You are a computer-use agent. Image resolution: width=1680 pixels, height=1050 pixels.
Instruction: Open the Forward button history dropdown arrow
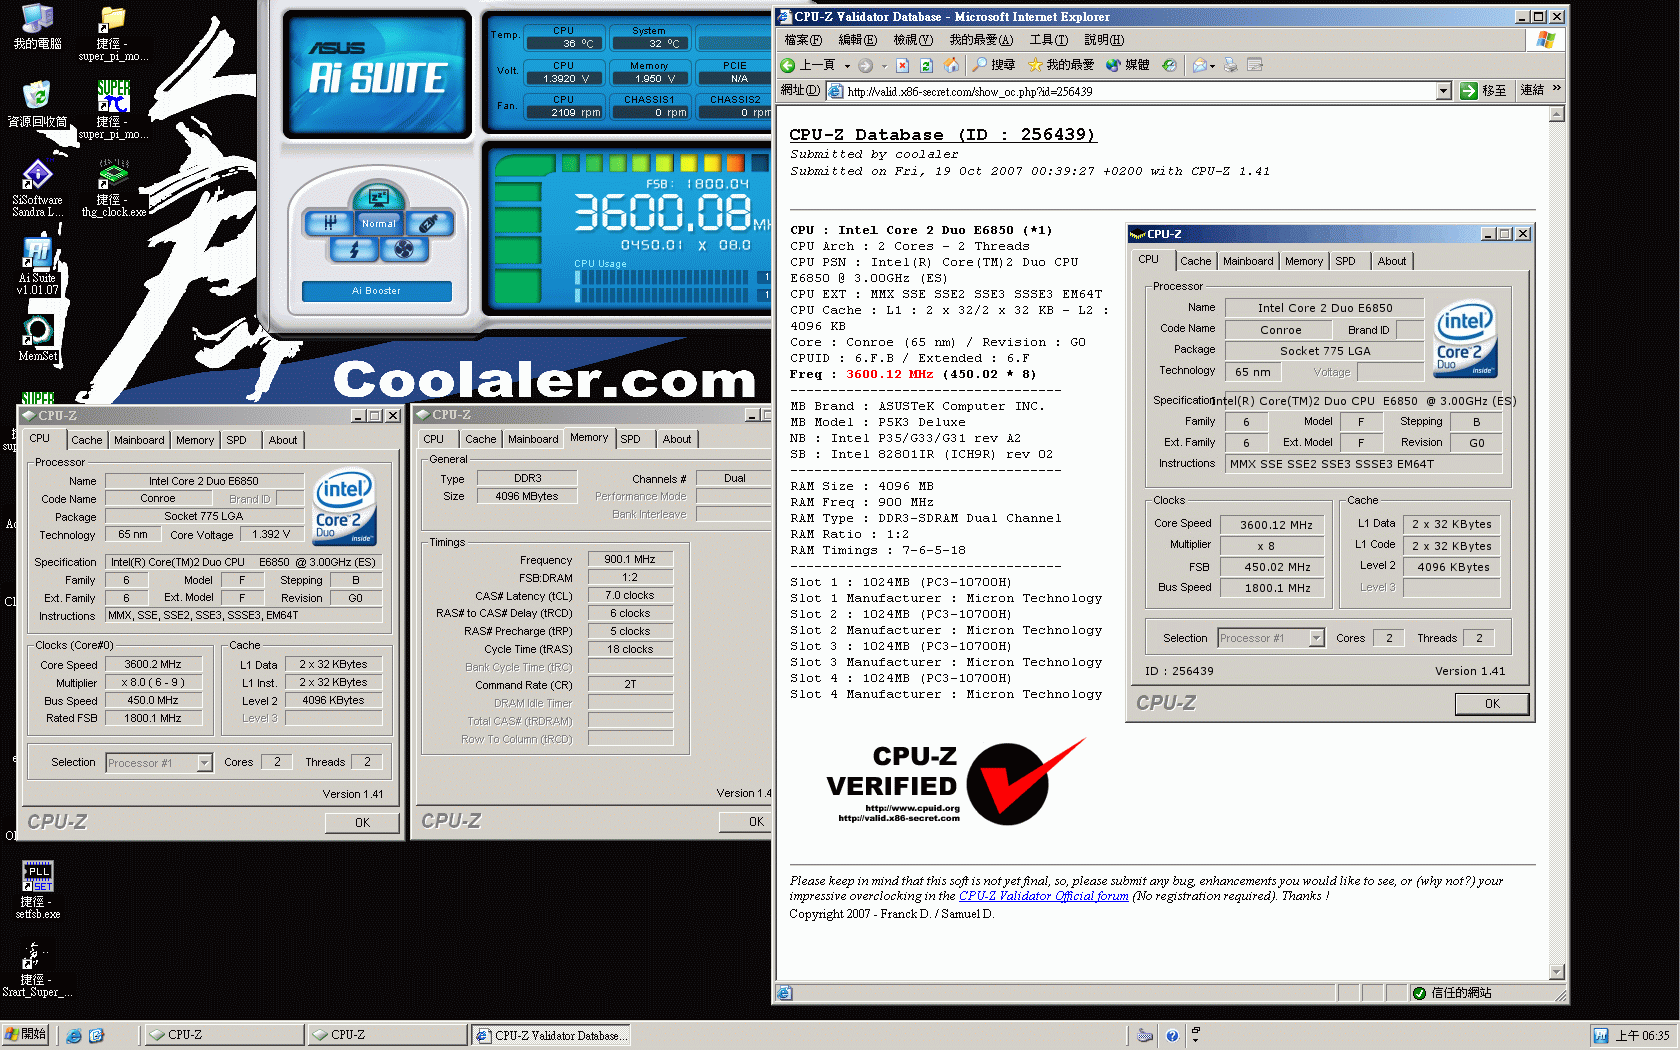point(884,66)
